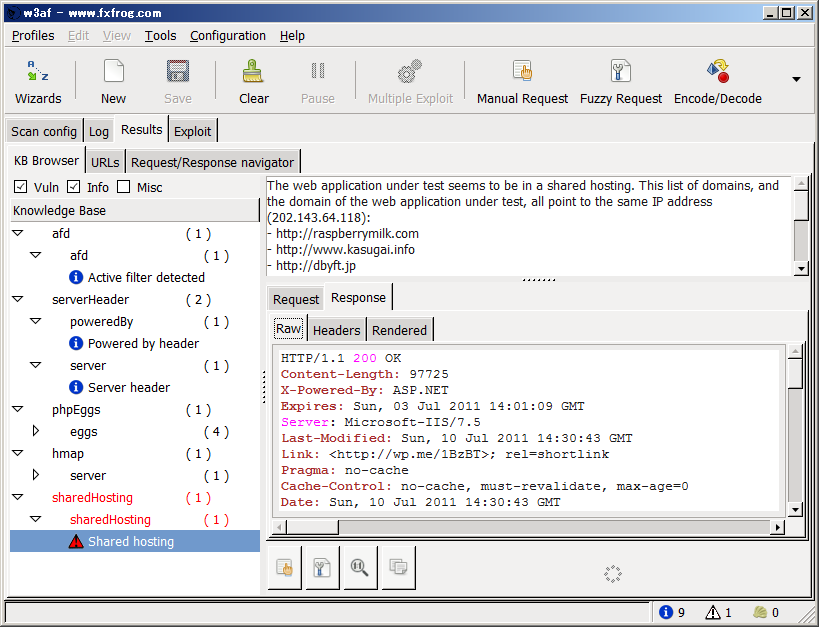Toggle the Info filter checkbox
Screen dimensions: 819x627
(x=74, y=187)
